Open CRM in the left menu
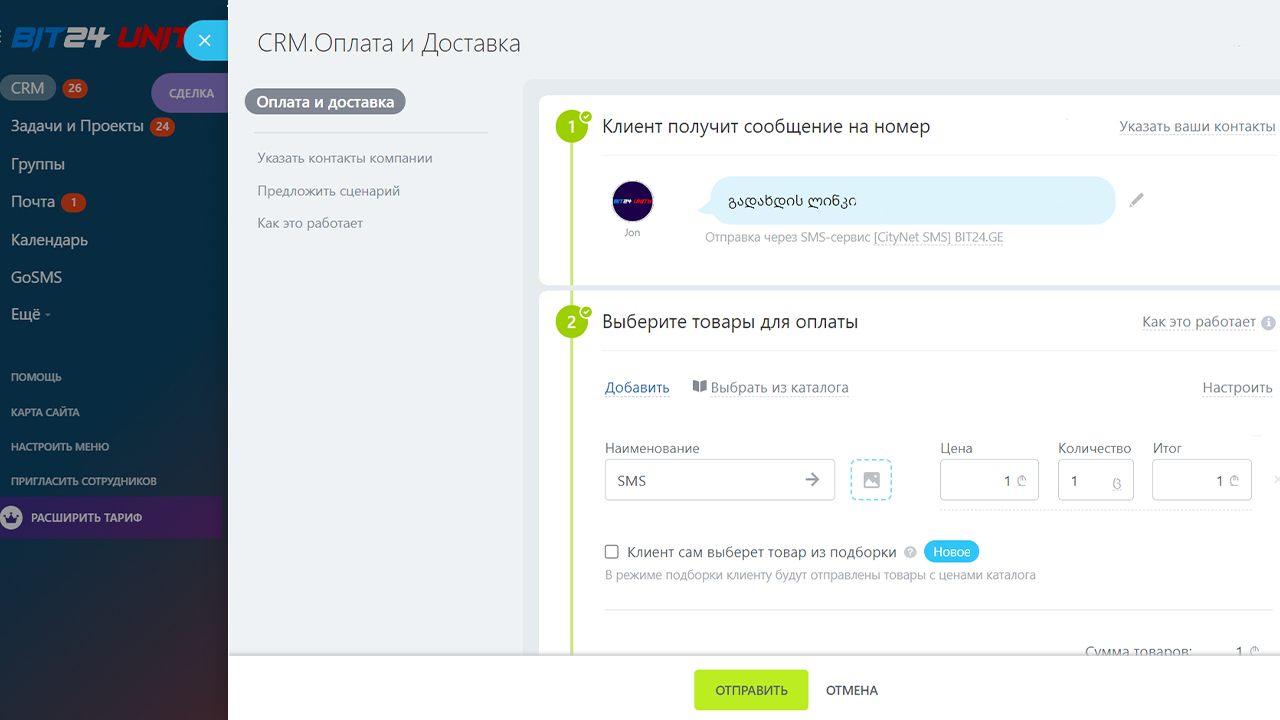1280x720 pixels. click(28, 88)
